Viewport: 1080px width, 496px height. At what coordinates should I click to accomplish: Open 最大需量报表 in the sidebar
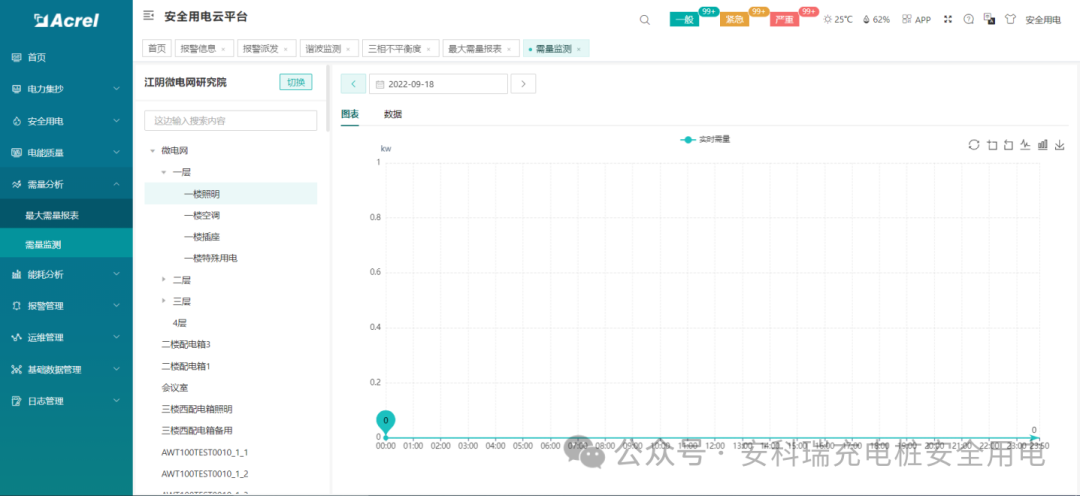pos(66,216)
